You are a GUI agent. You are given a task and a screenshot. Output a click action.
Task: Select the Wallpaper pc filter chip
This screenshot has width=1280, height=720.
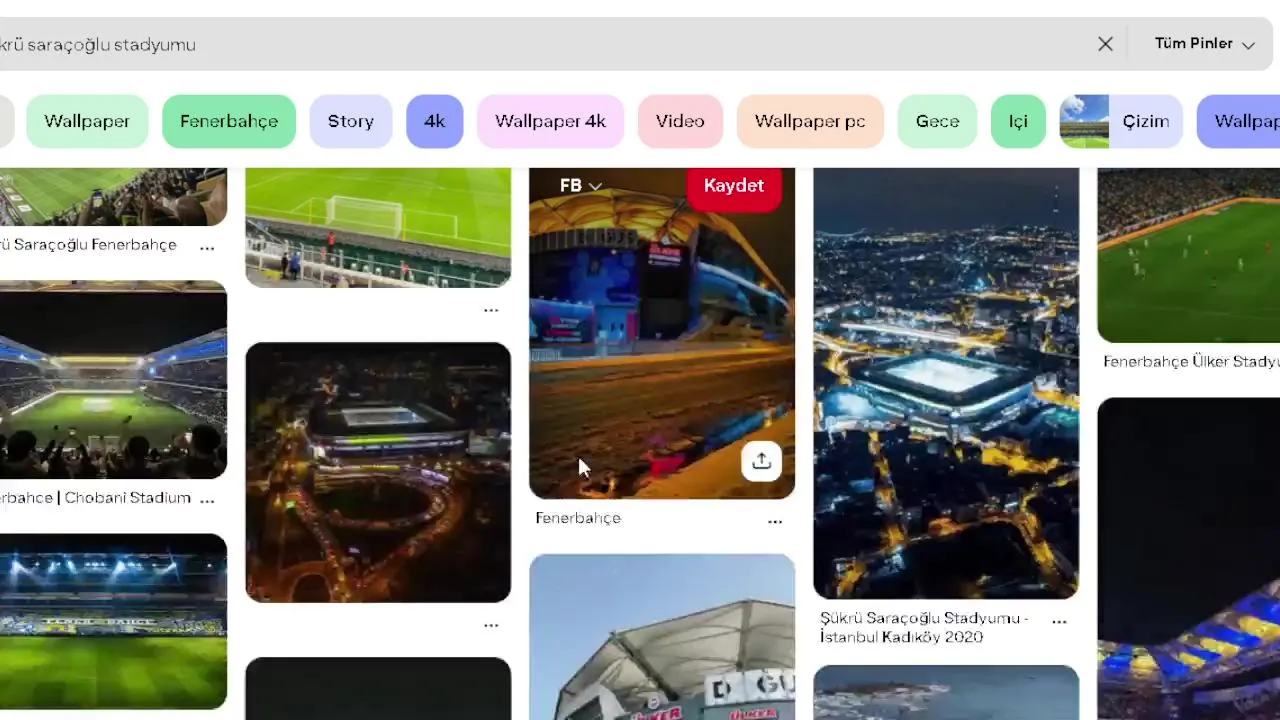tap(810, 121)
